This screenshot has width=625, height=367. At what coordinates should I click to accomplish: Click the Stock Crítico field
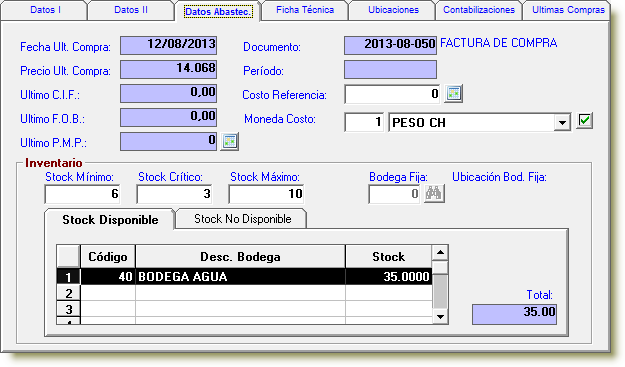tap(174, 194)
